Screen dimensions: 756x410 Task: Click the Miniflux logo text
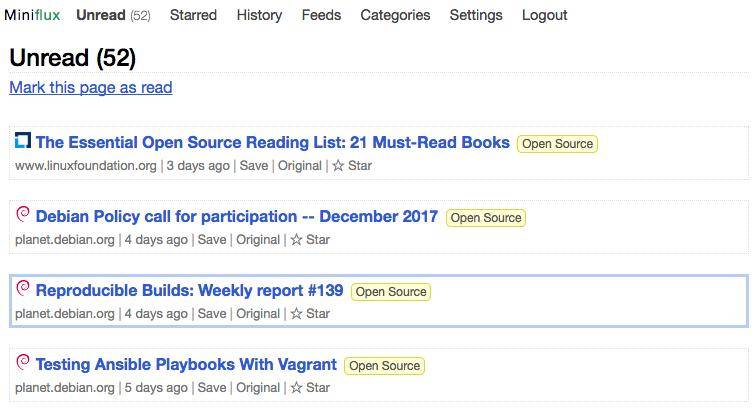click(x=32, y=15)
